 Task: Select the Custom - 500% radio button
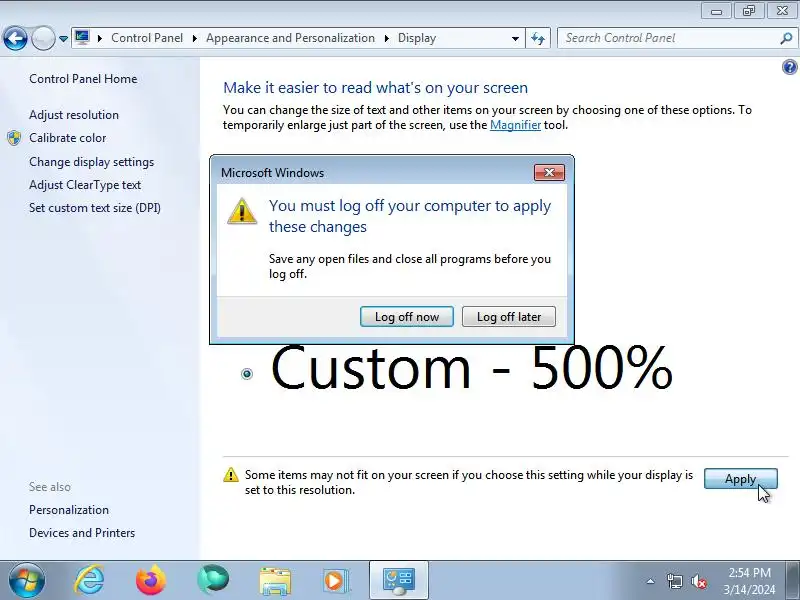coord(247,374)
